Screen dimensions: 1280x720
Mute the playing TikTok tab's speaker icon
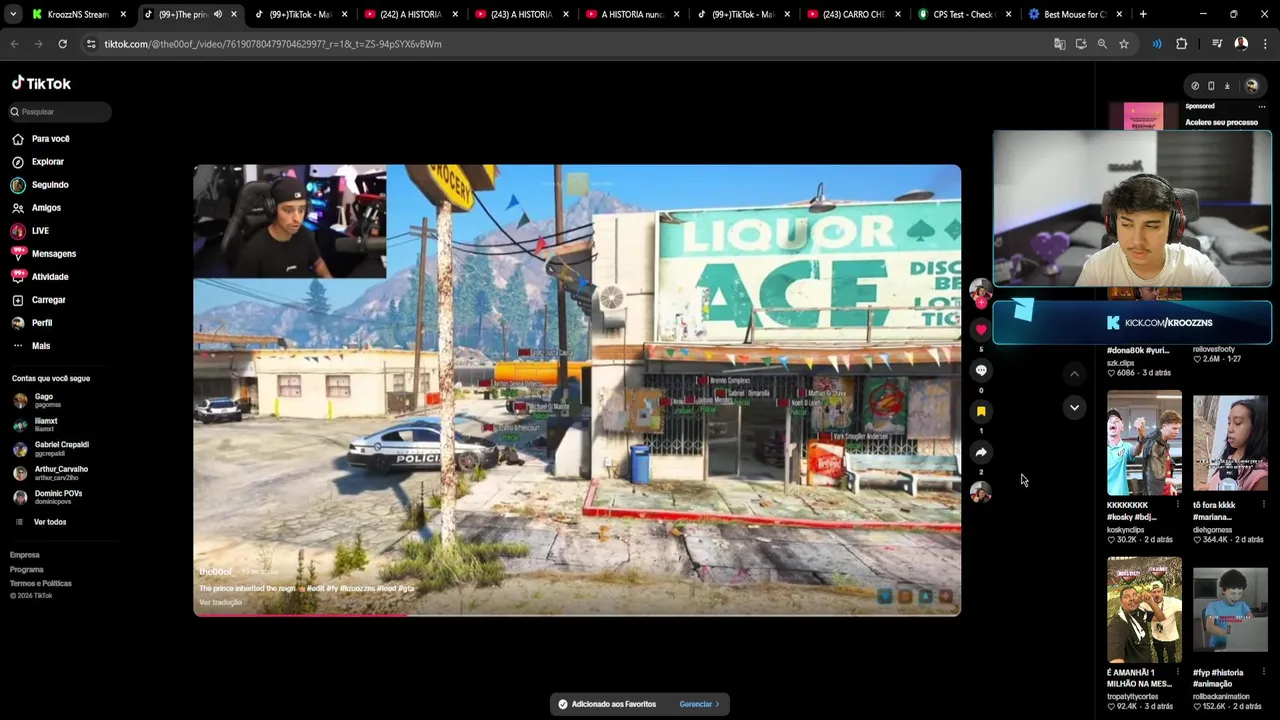[x=218, y=14]
